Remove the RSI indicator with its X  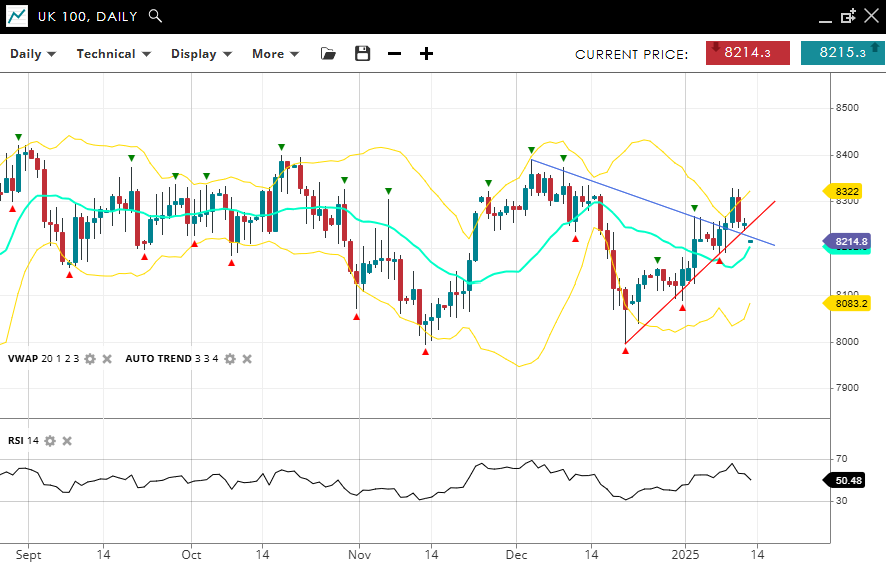(x=67, y=441)
